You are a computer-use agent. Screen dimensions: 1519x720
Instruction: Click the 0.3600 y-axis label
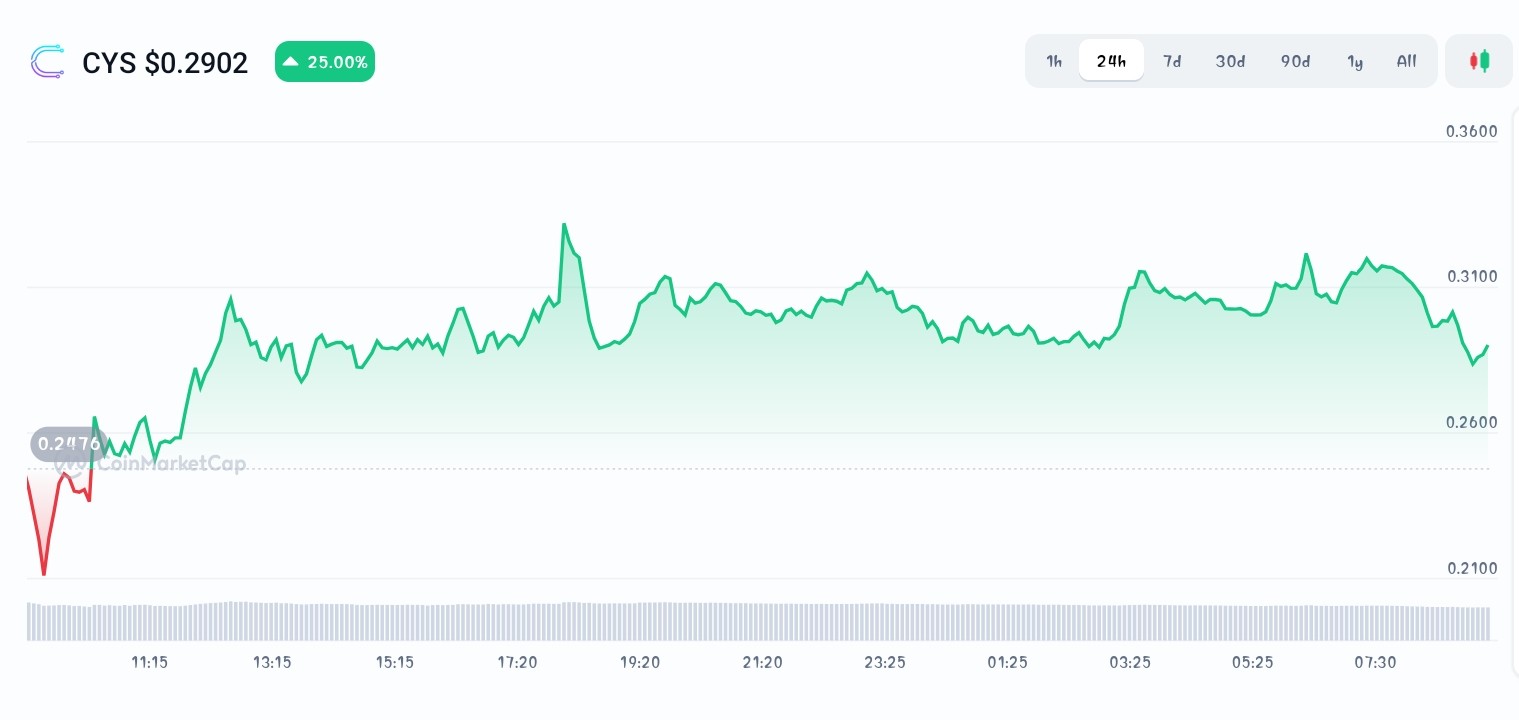1472,131
